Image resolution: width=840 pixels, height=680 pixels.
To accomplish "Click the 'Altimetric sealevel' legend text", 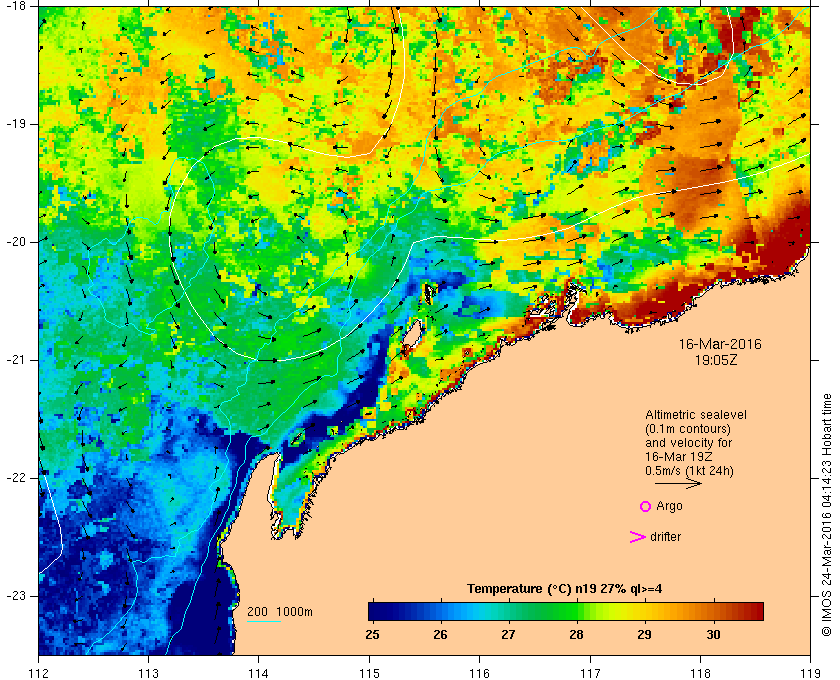I will point(695,415).
